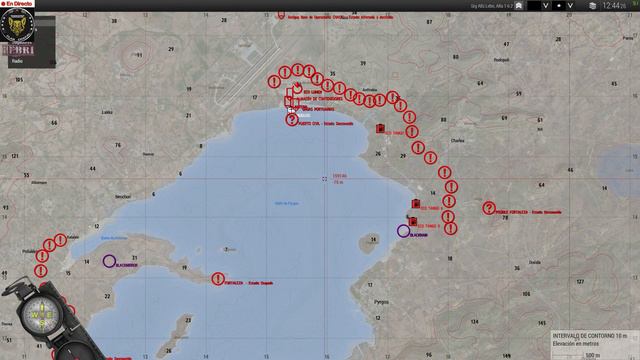Click the Neochori town label
This screenshot has width=640, height=360.
click(123, 197)
